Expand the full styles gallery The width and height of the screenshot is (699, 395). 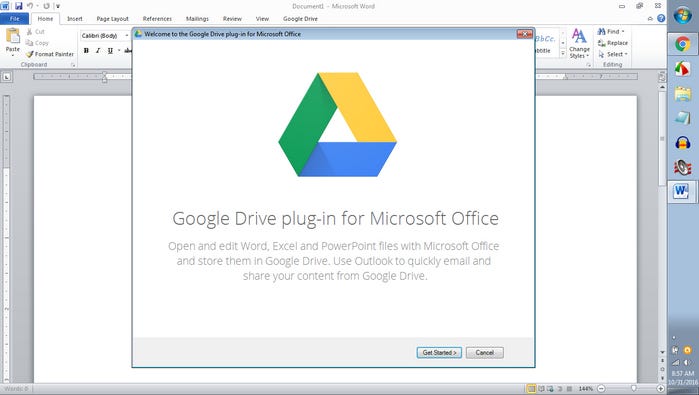coord(563,53)
